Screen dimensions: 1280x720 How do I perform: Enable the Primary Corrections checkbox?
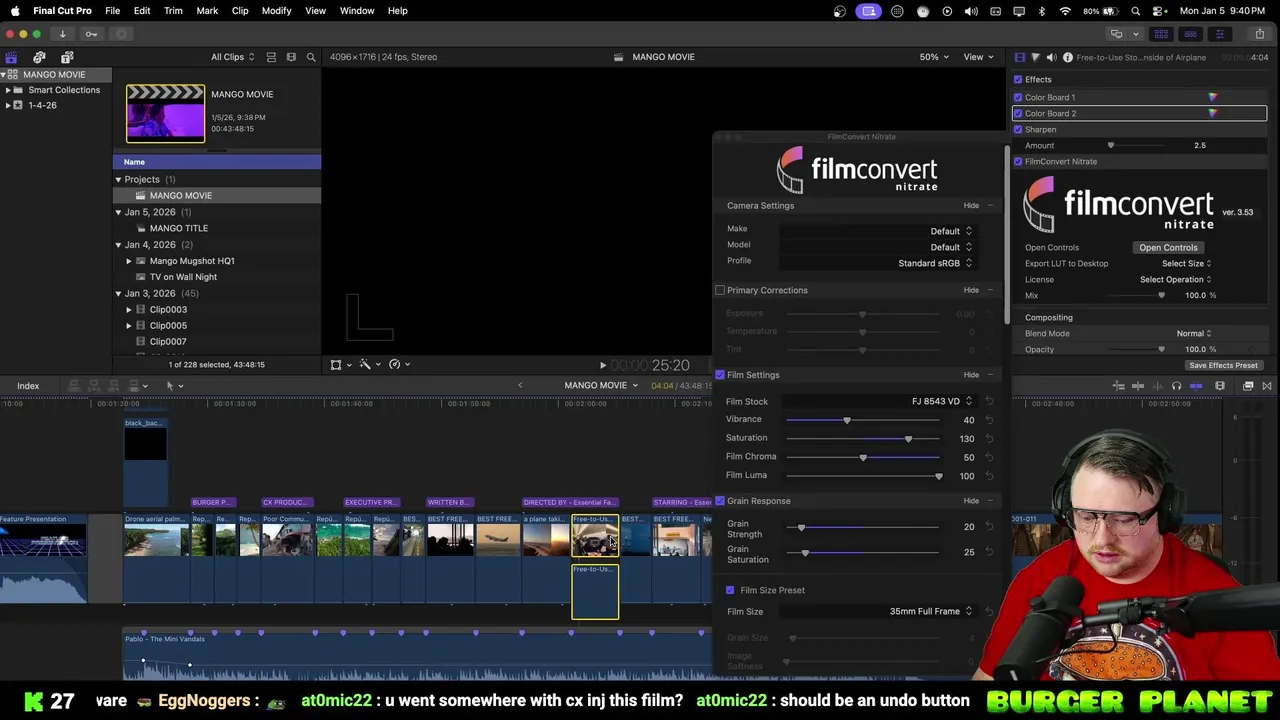tap(720, 290)
